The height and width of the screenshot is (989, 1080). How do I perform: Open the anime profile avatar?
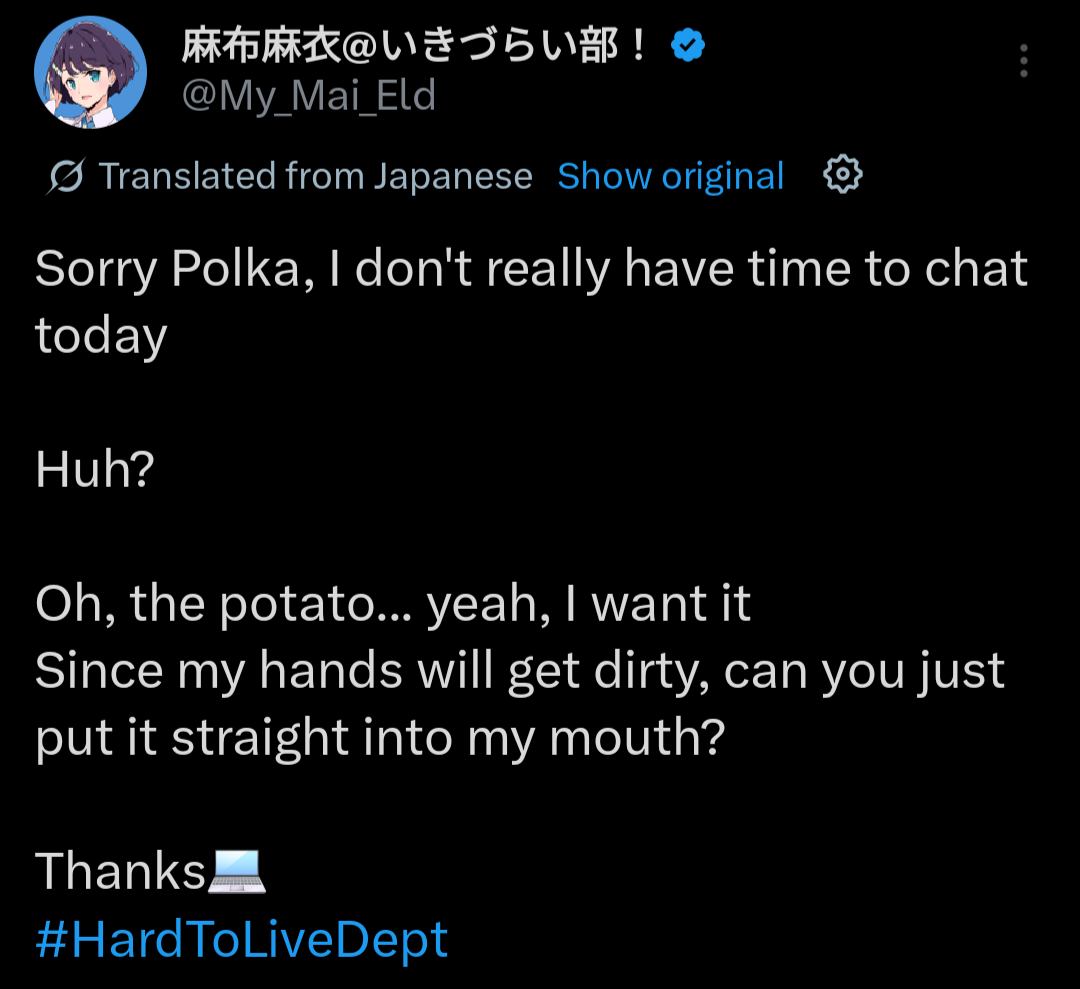click(90, 72)
